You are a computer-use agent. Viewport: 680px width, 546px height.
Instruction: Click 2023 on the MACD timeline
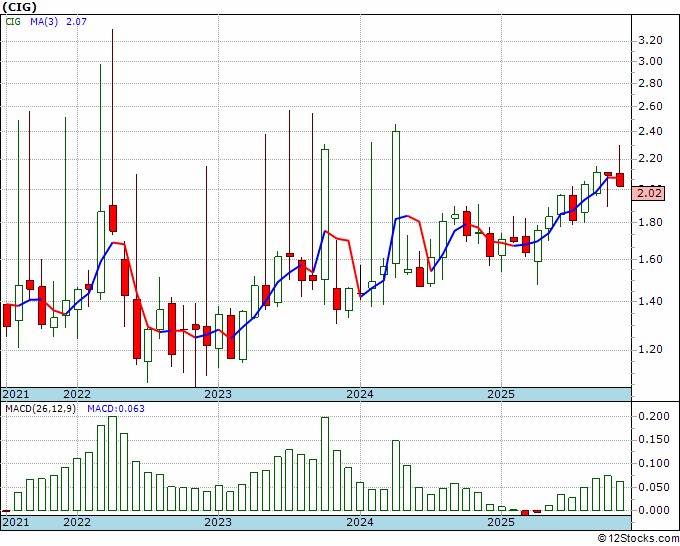(x=218, y=522)
